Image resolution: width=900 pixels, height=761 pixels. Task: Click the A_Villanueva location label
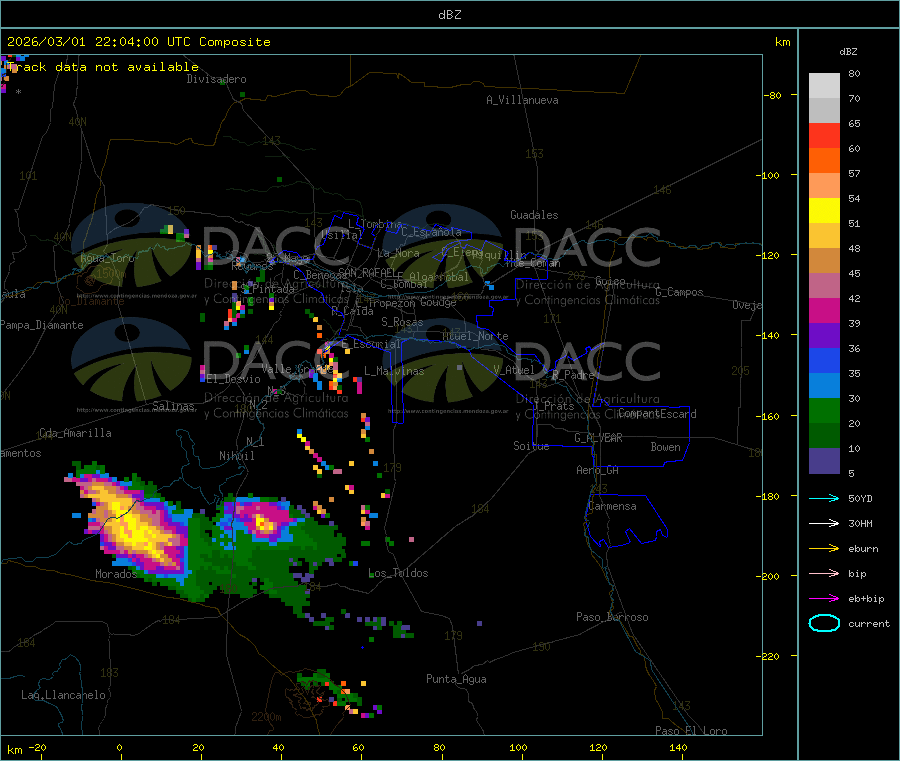(x=522, y=100)
